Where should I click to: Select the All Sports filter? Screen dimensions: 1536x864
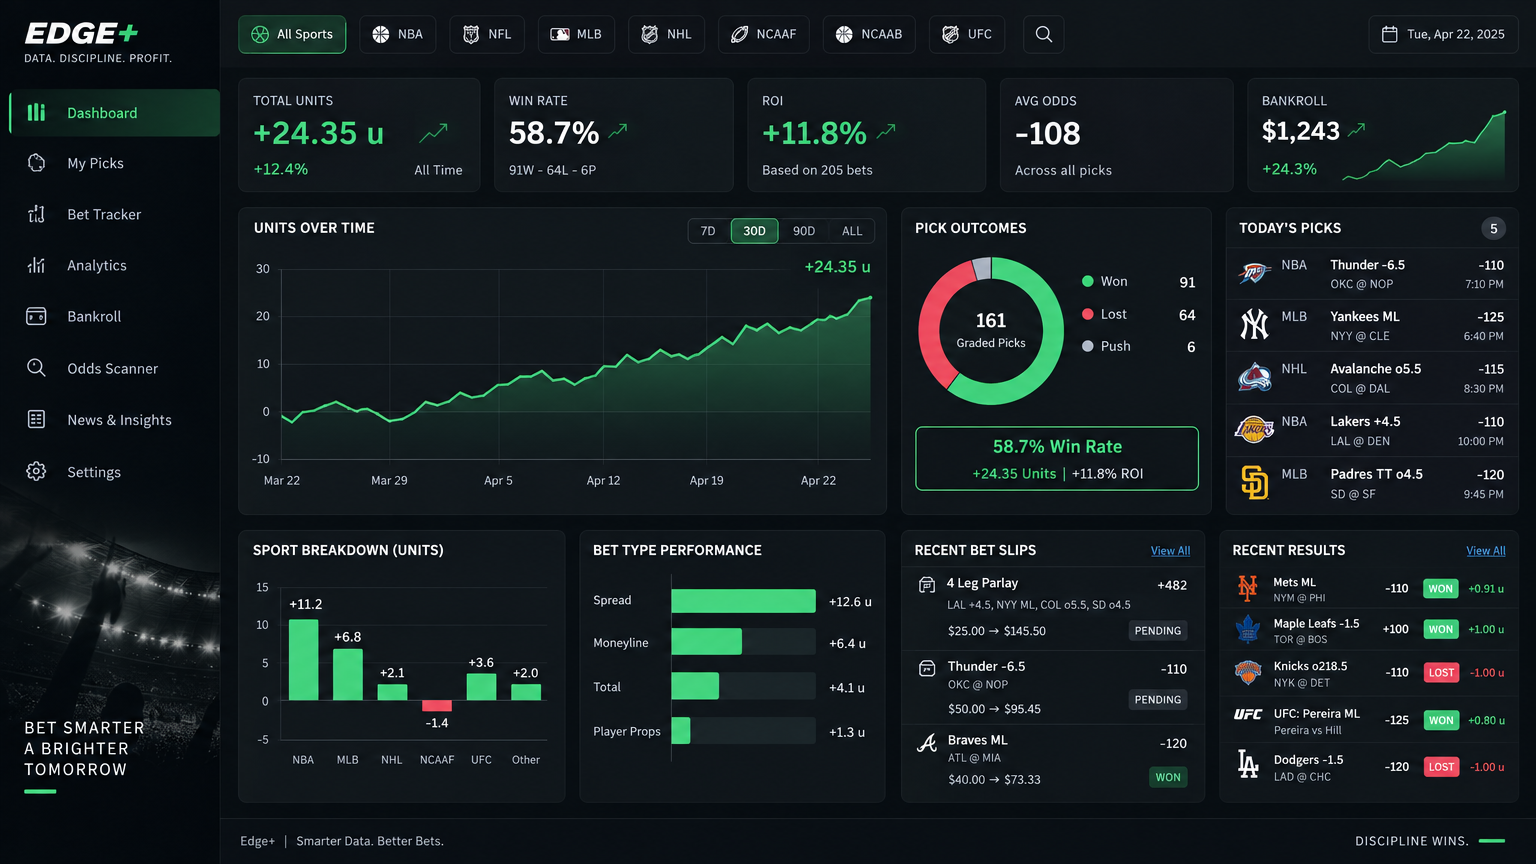pyautogui.click(x=292, y=34)
